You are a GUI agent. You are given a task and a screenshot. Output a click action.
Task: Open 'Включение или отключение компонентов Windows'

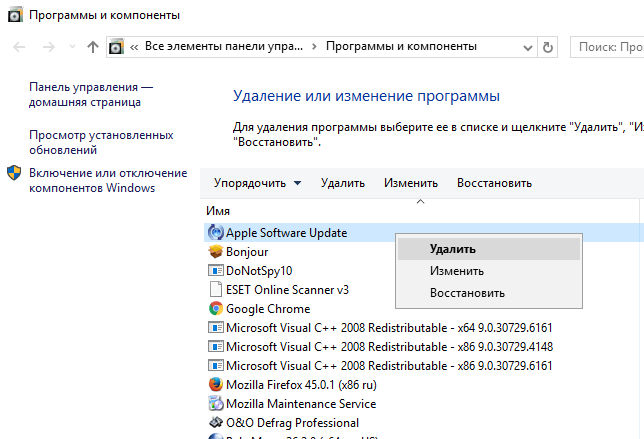pos(108,180)
